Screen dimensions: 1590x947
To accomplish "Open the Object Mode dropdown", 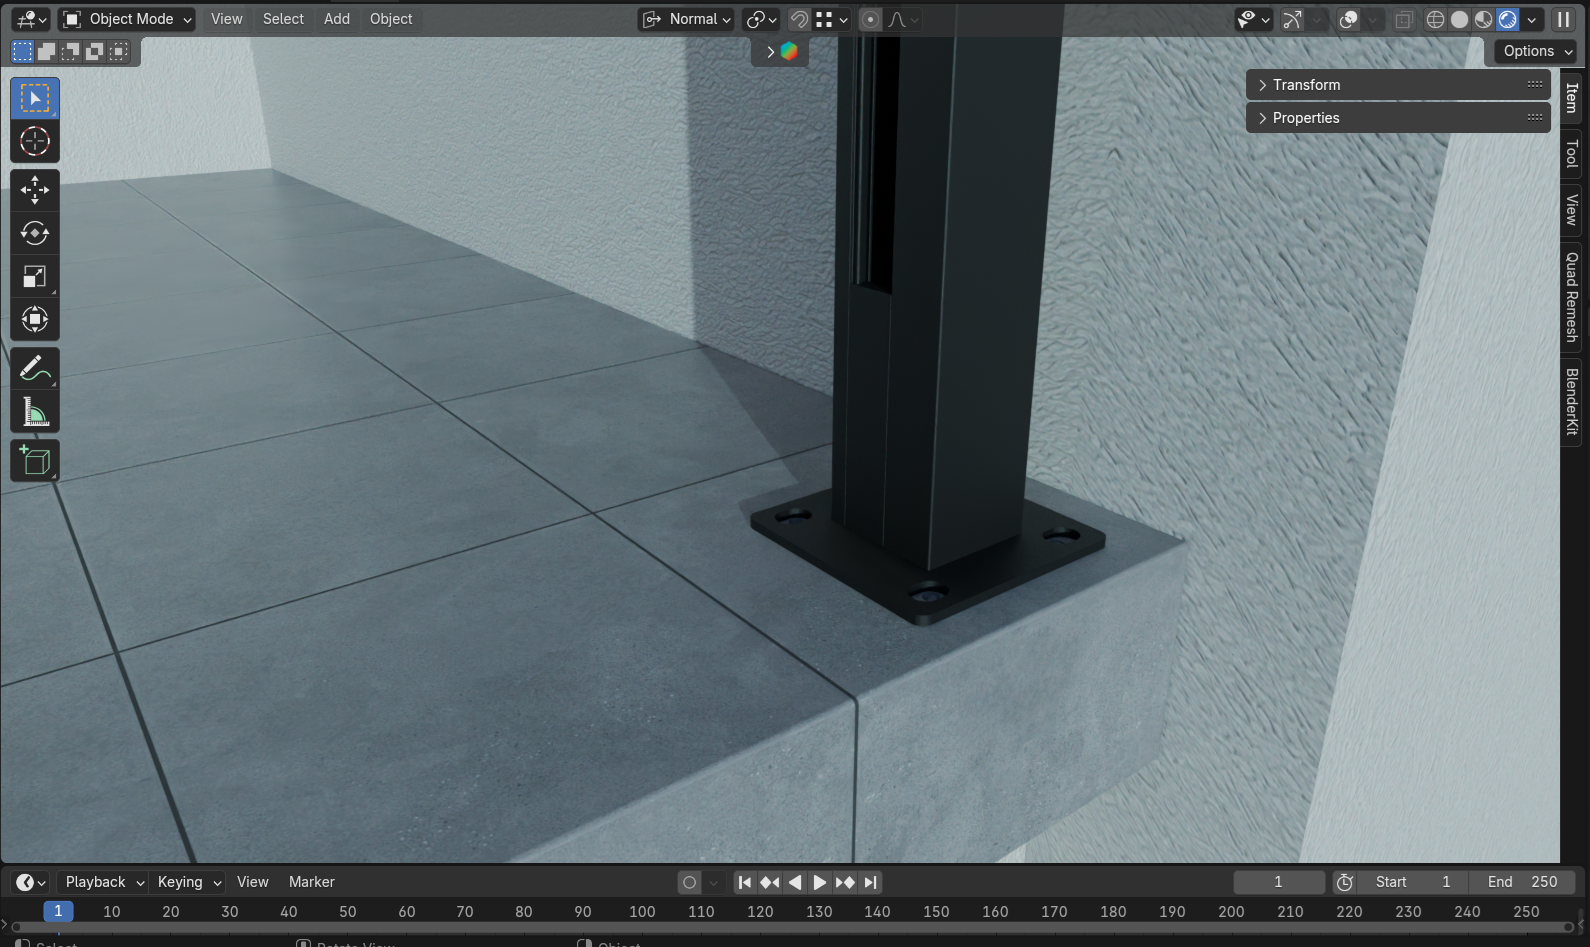I will (x=127, y=19).
